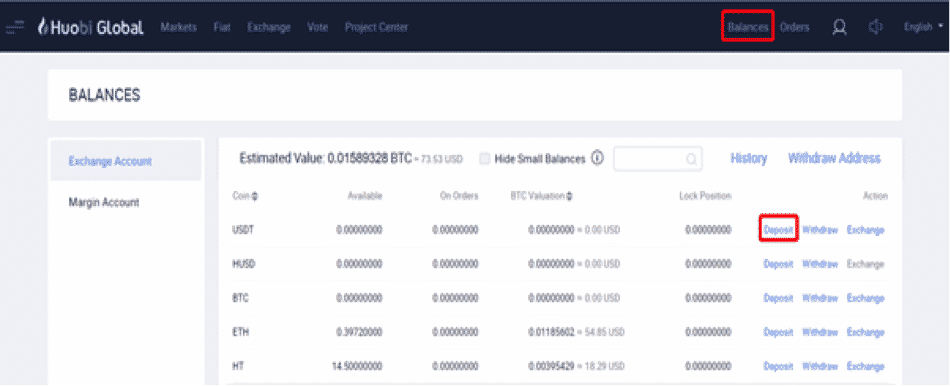This screenshot has width=950, height=386.
Task: Click the Available column header
Action: pyautogui.click(x=365, y=196)
